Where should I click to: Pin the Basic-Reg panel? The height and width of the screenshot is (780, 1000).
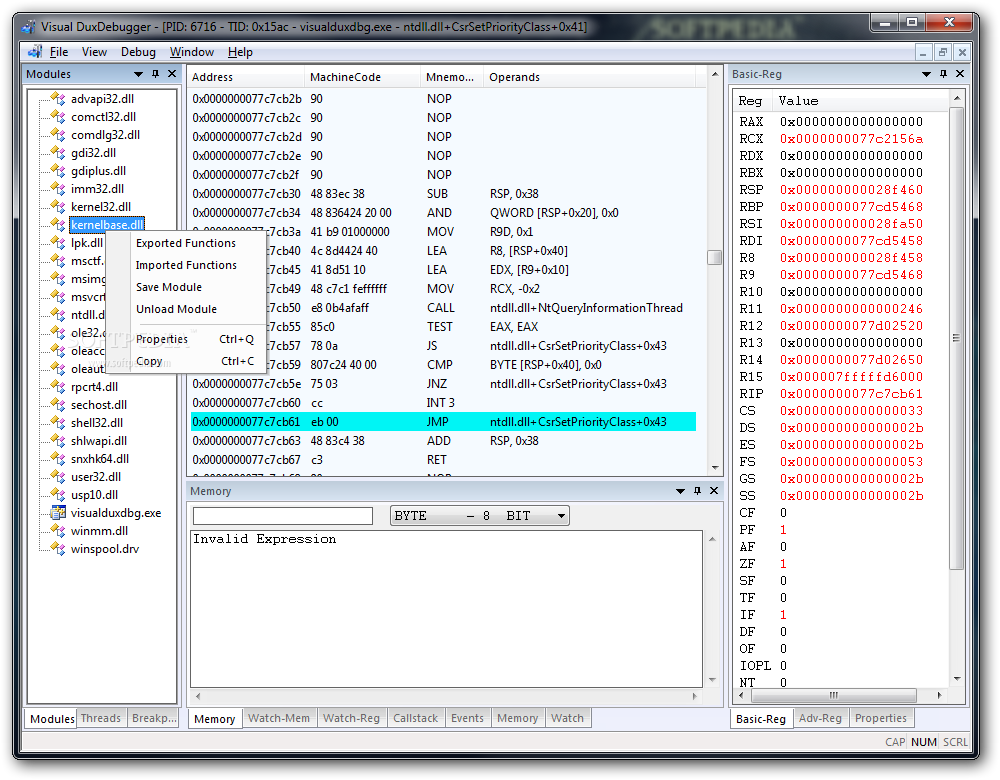click(x=943, y=74)
